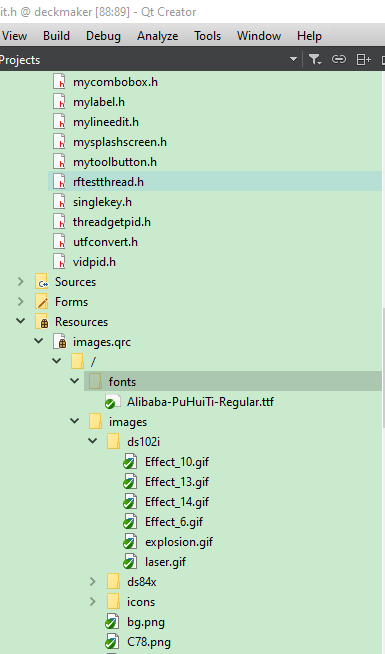This screenshot has height=654, width=385.
Task: Expand the Sources folder
Action: [20, 282]
